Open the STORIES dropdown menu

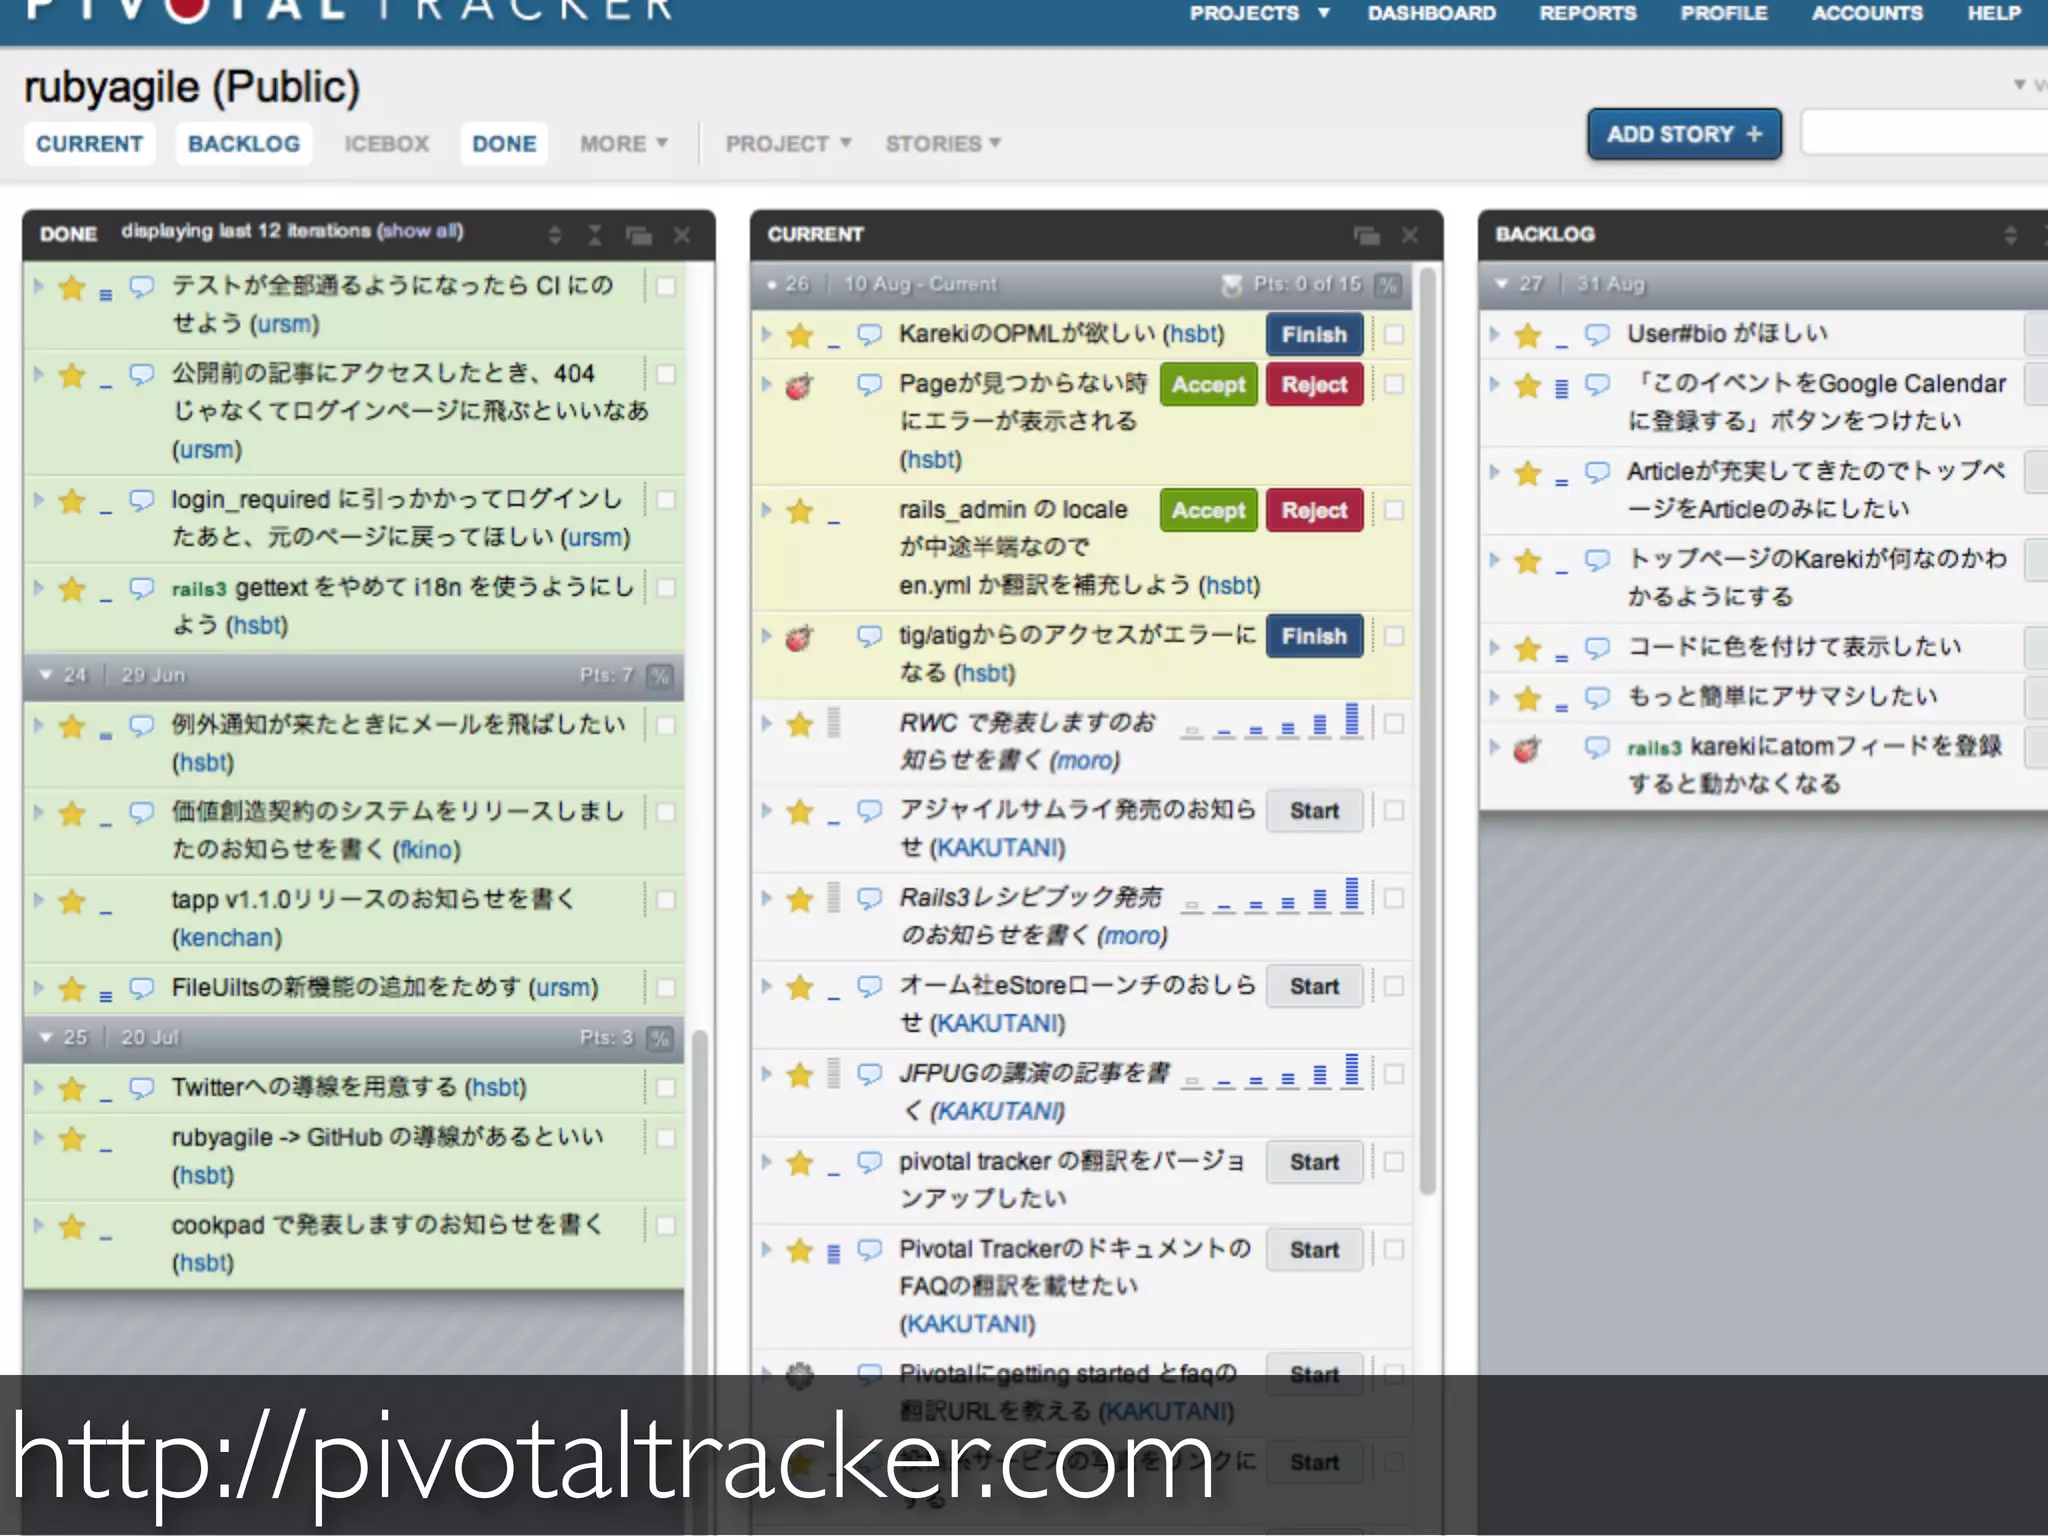[x=943, y=144]
